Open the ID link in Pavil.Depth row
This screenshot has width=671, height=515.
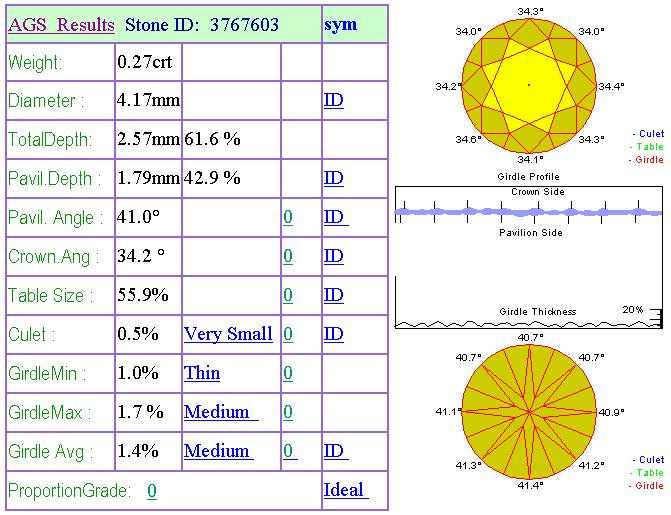pyautogui.click(x=334, y=178)
